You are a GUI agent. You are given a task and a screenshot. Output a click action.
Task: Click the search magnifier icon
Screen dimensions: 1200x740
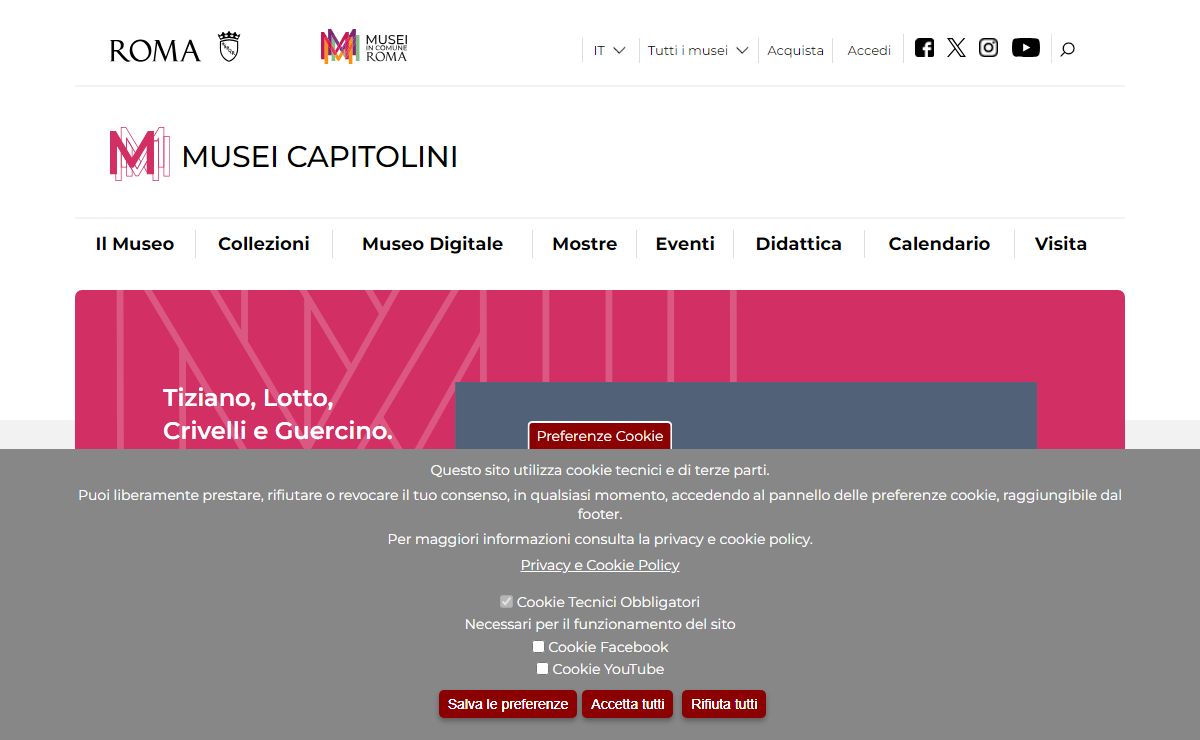(1067, 49)
